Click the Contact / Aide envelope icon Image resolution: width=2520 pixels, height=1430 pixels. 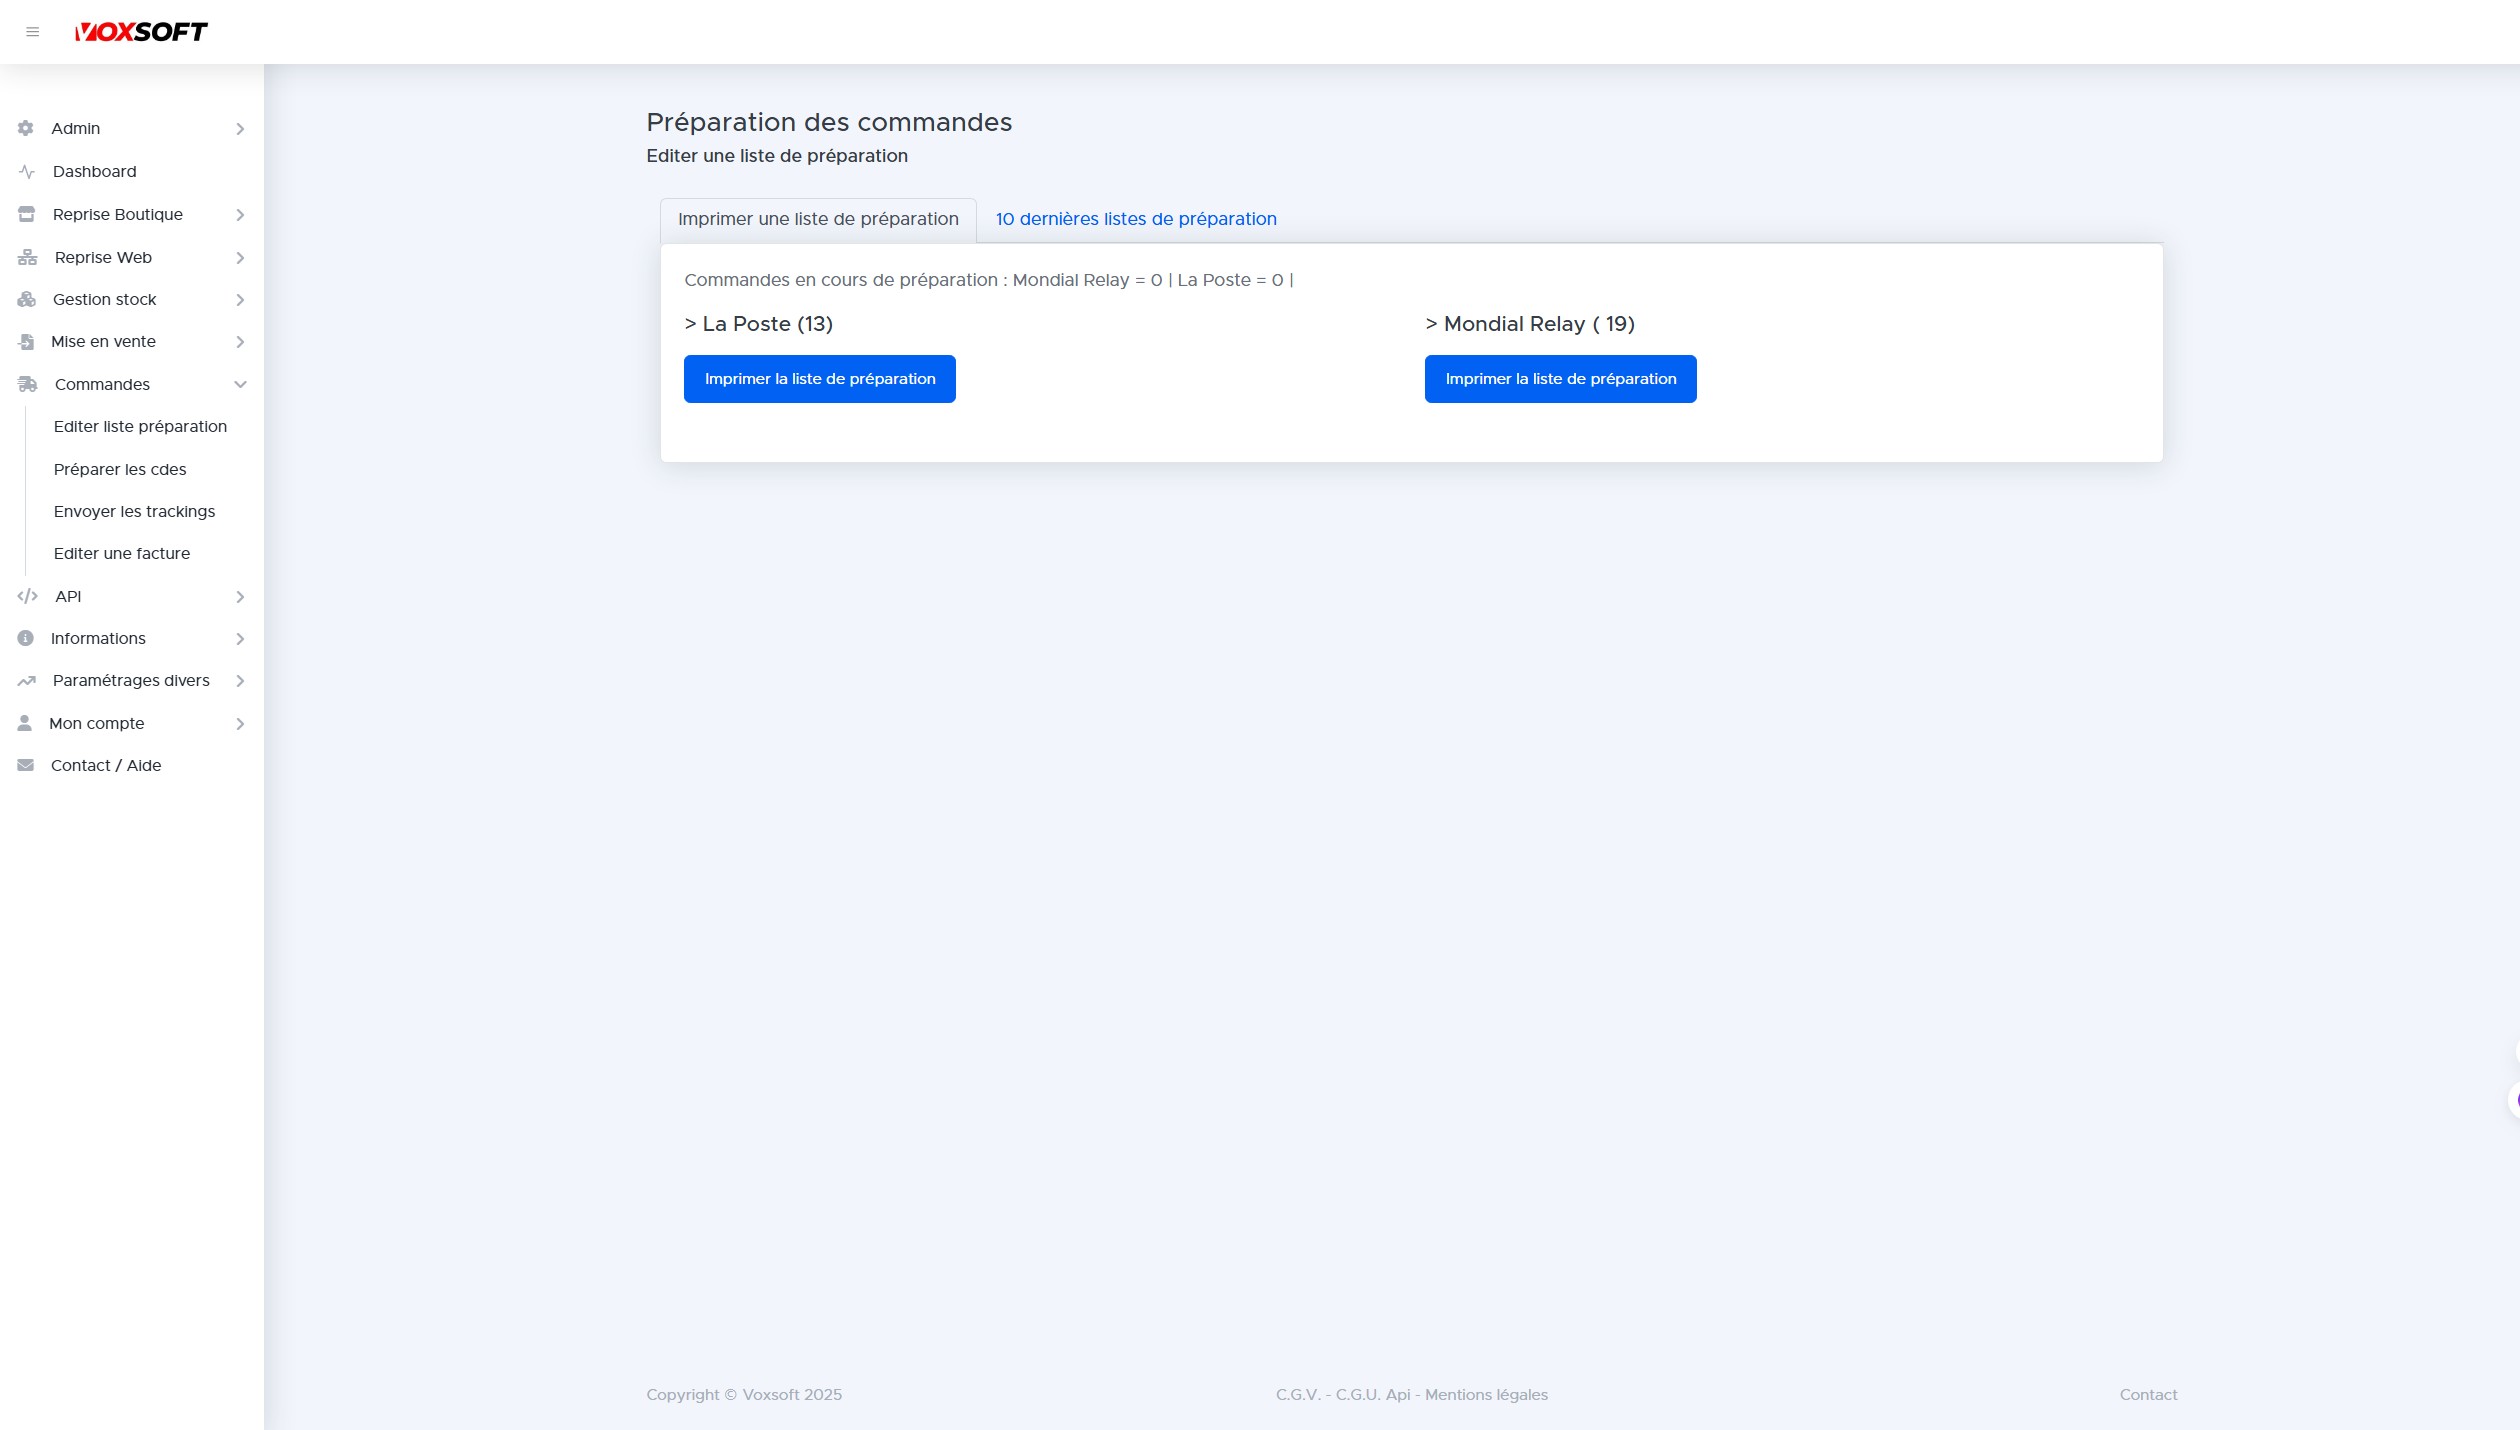click(25, 765)
